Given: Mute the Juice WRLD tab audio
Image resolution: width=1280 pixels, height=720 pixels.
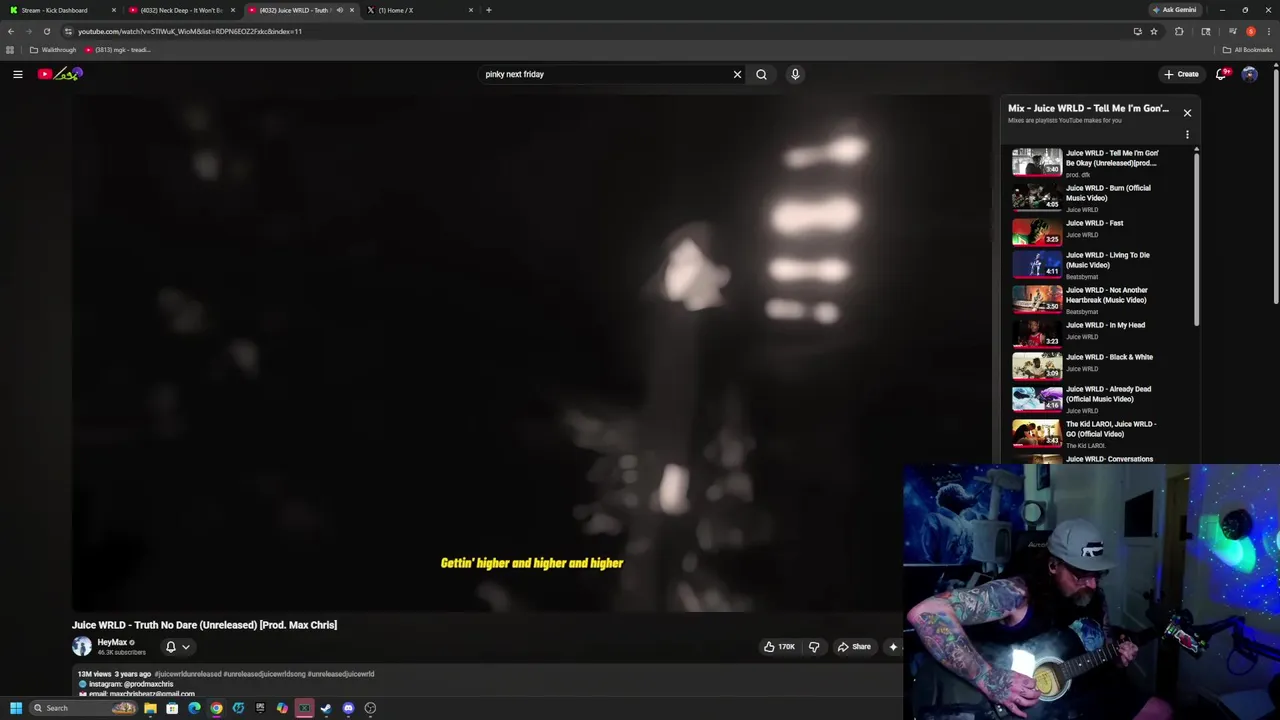Looking at the screenshot, I should click(339, 10).
